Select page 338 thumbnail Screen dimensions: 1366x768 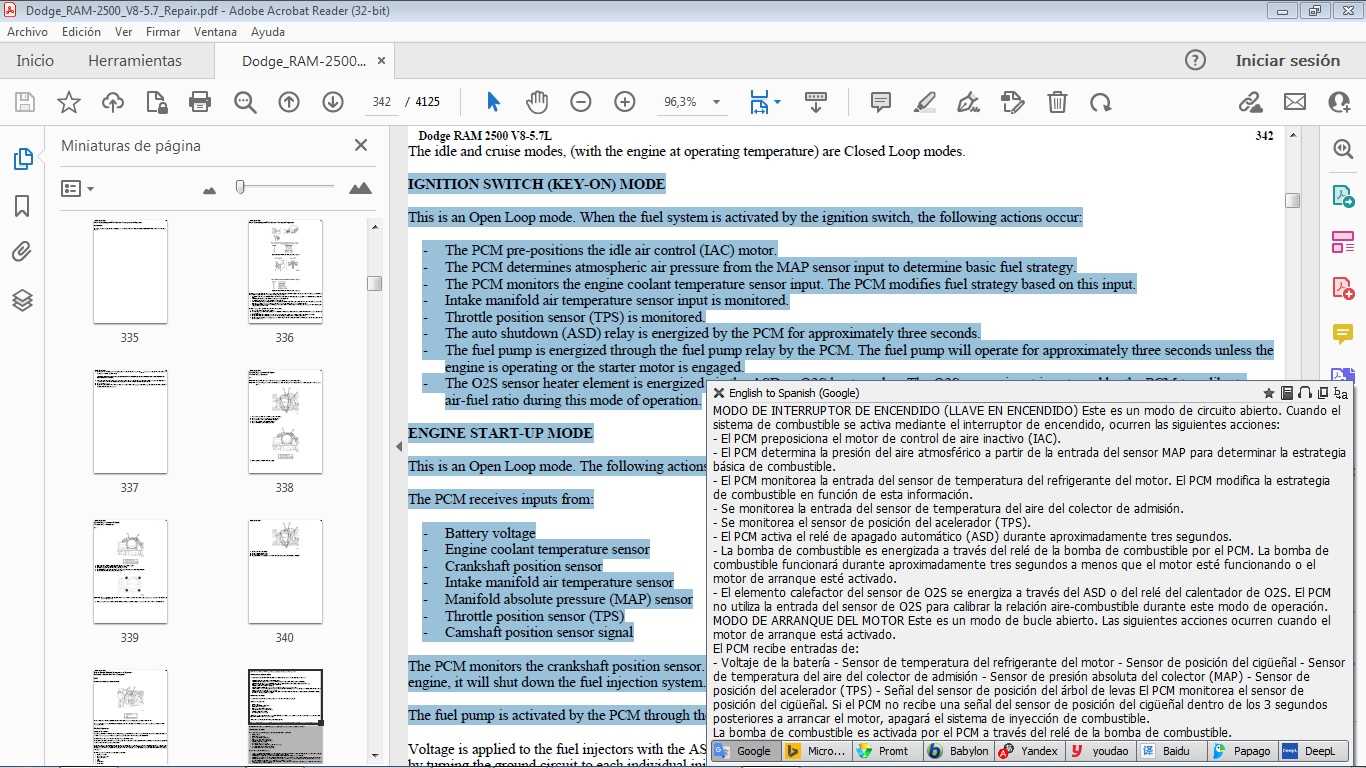pos(285,422)
